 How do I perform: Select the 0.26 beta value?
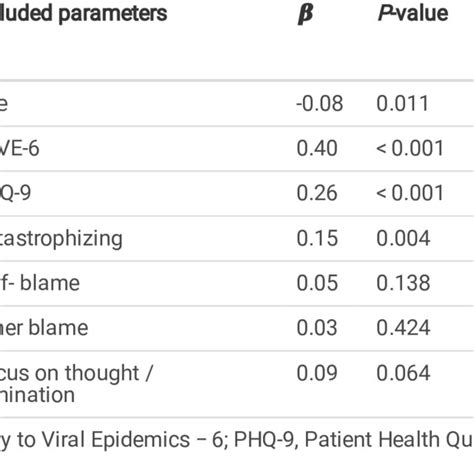pos(317,193)
